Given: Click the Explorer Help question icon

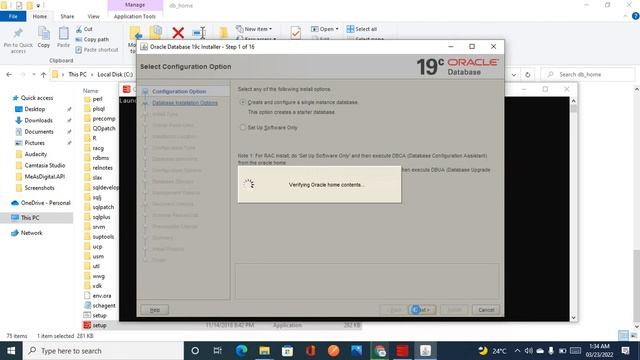Looking at the screenshot, I should [635, 16].
